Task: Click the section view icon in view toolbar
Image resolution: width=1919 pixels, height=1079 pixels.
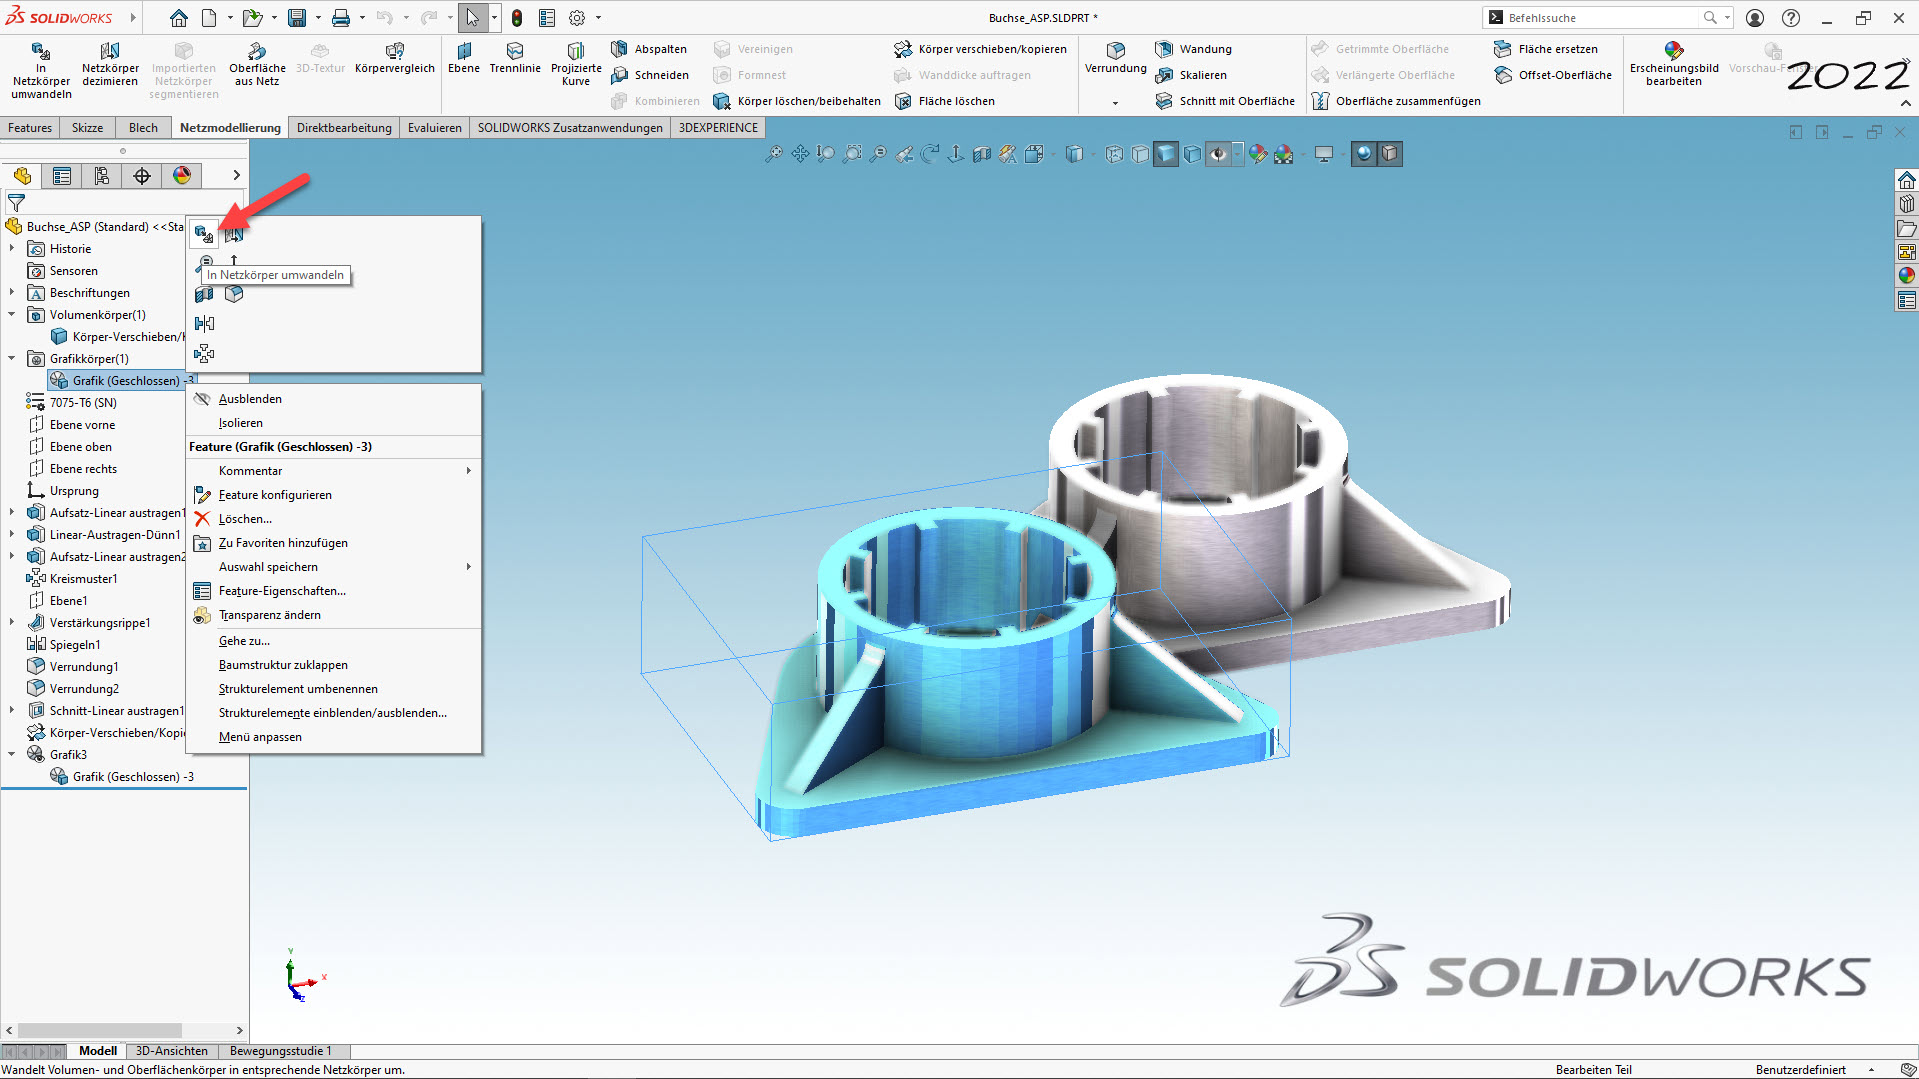Action: point(982,154)
